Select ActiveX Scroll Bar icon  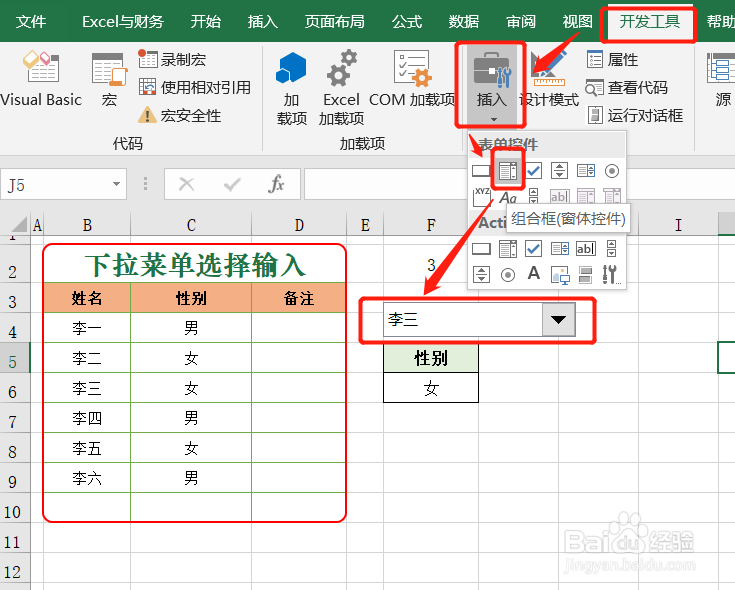tap(612, 248)
